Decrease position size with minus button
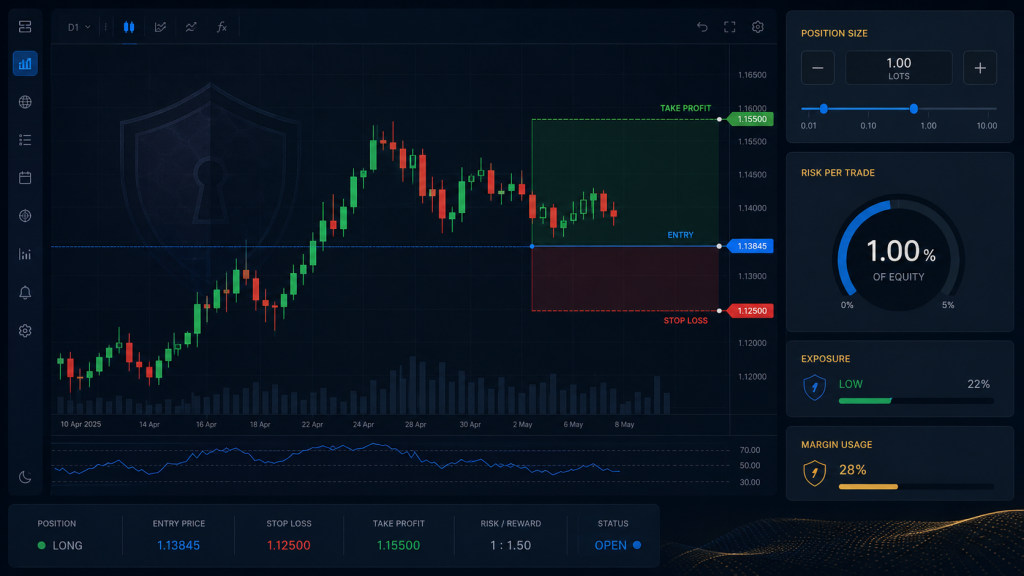 point(818,68)
